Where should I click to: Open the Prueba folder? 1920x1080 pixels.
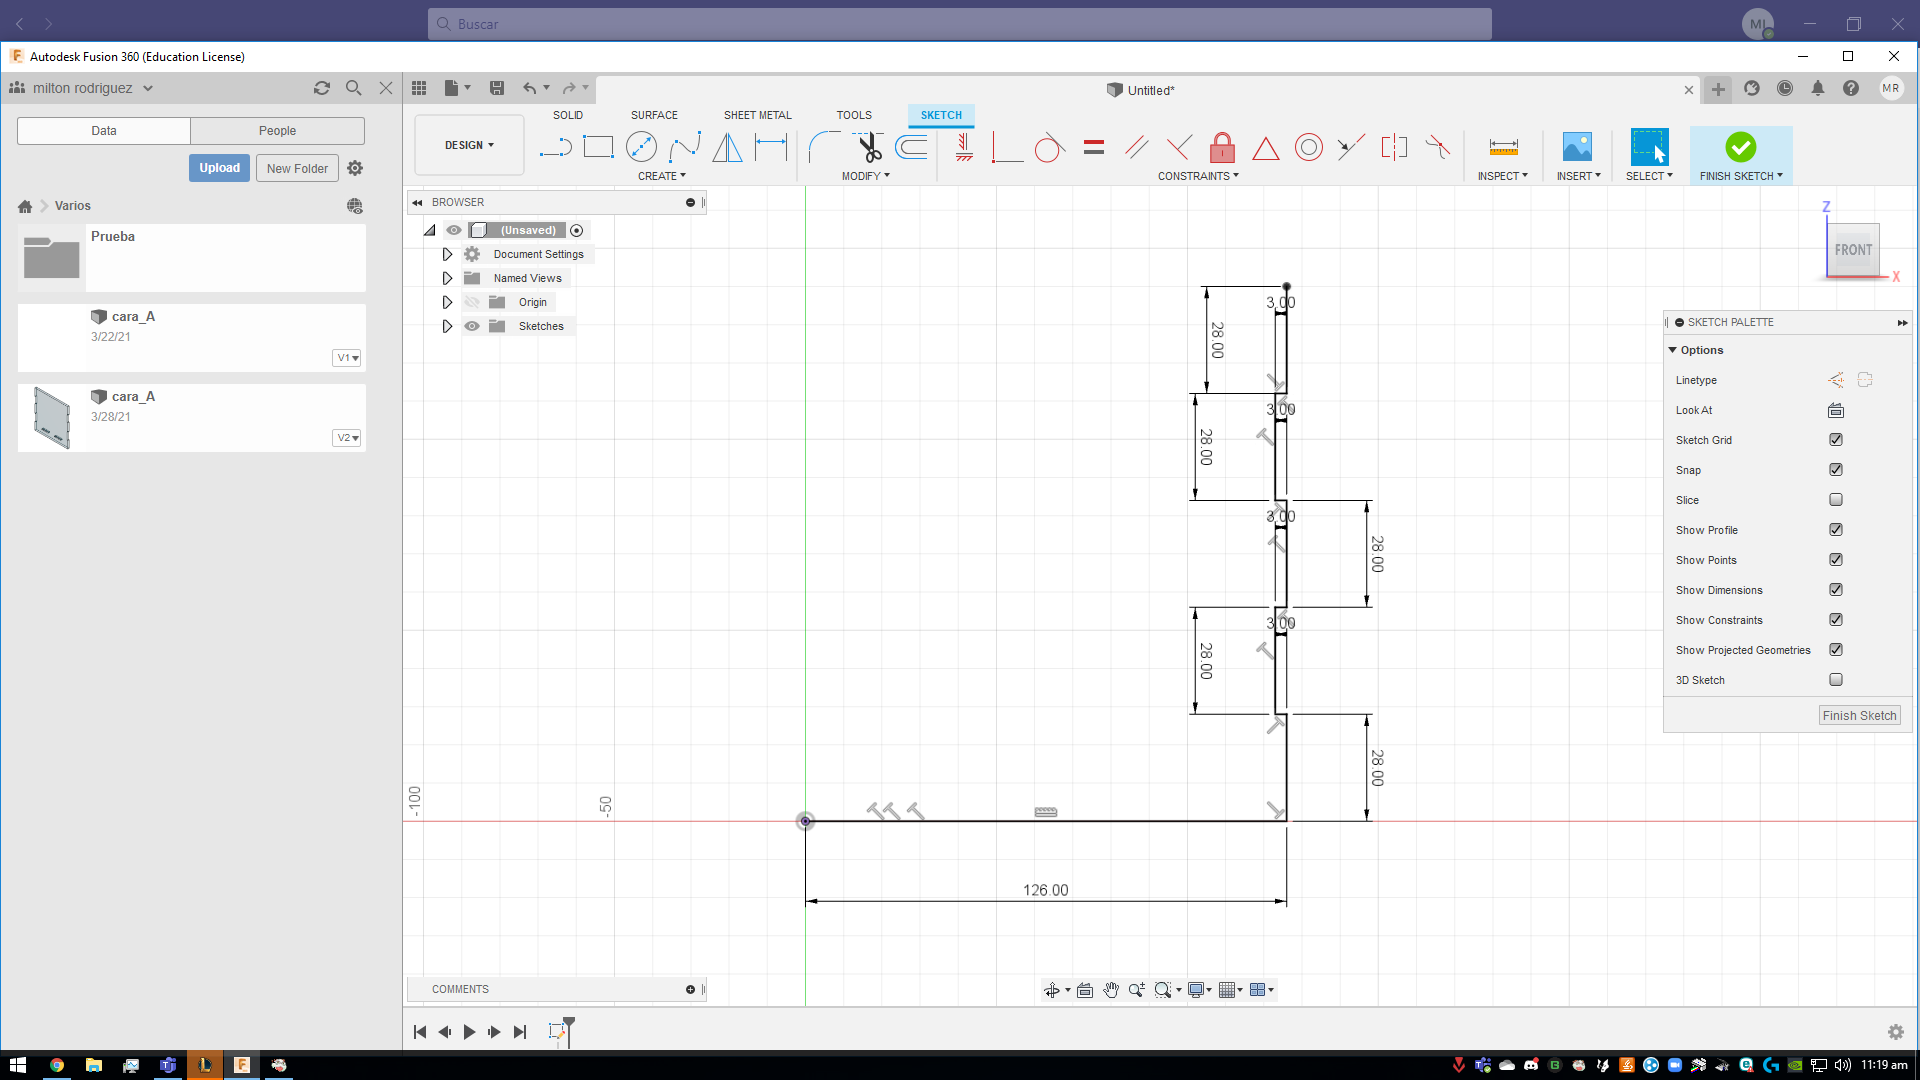tap(191, 258)
